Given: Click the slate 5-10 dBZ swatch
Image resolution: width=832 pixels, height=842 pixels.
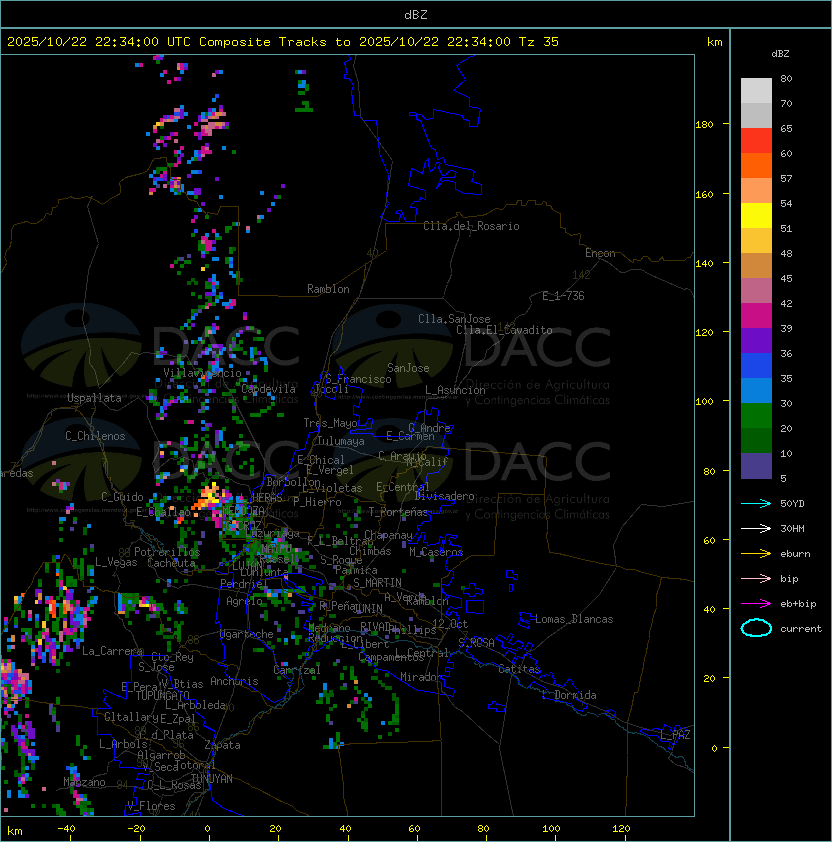Looking at the screenshot, I should pyautogui.click(x=756, y=466).
